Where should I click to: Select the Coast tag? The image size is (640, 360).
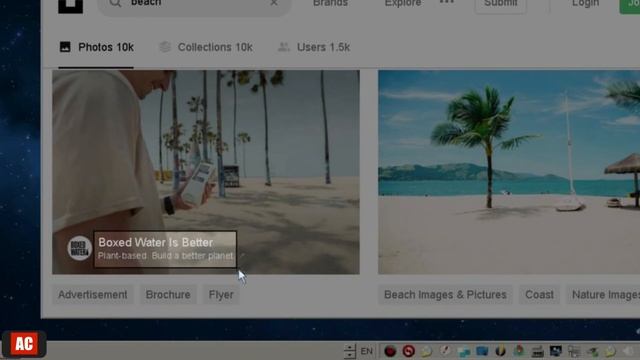[539, 295]
